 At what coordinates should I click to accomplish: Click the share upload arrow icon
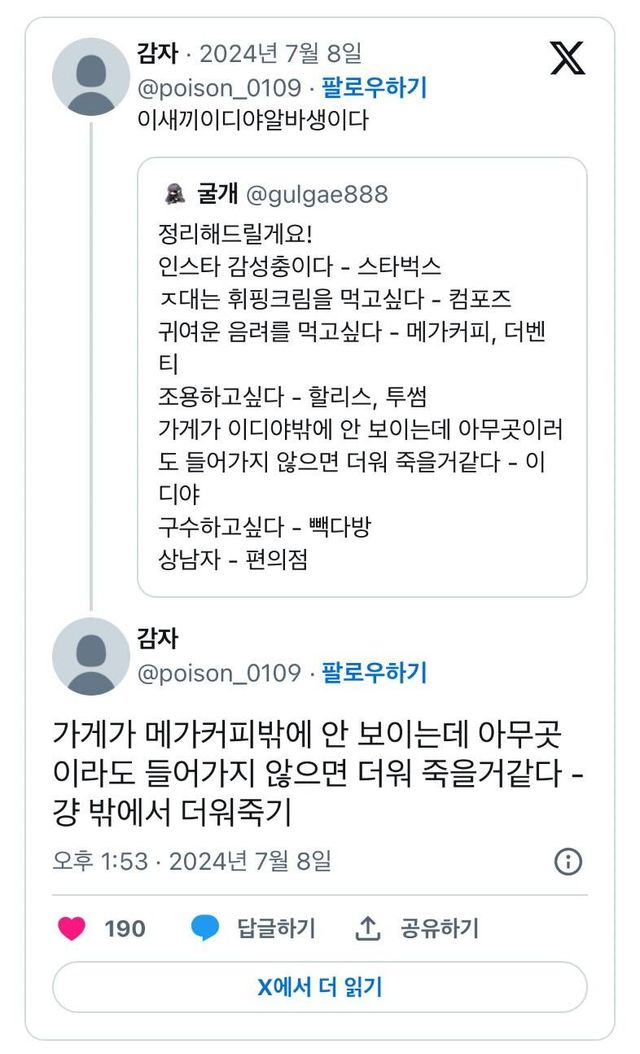click(x=368, y=928)
